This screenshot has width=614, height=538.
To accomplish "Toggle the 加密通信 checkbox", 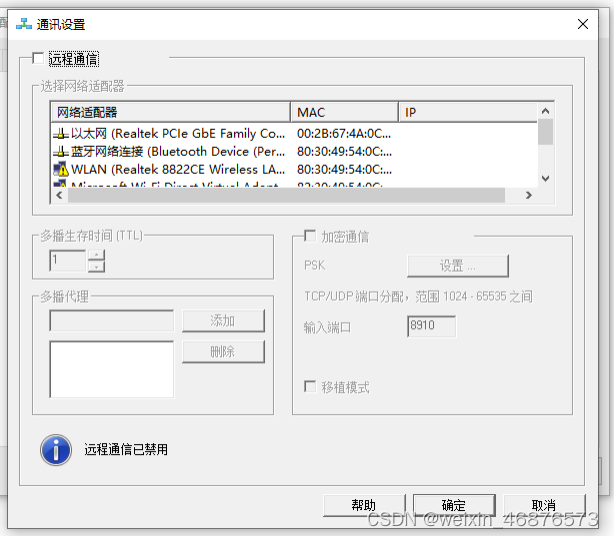I will (310, 237).
